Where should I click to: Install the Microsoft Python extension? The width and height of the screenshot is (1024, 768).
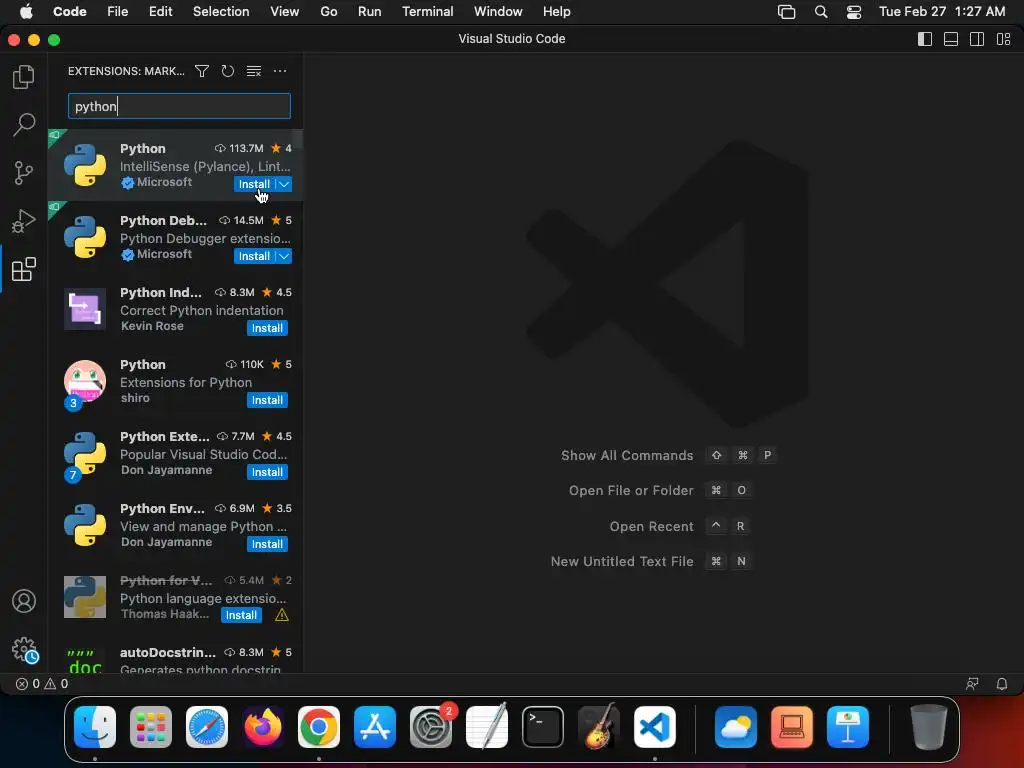point(254,184)
